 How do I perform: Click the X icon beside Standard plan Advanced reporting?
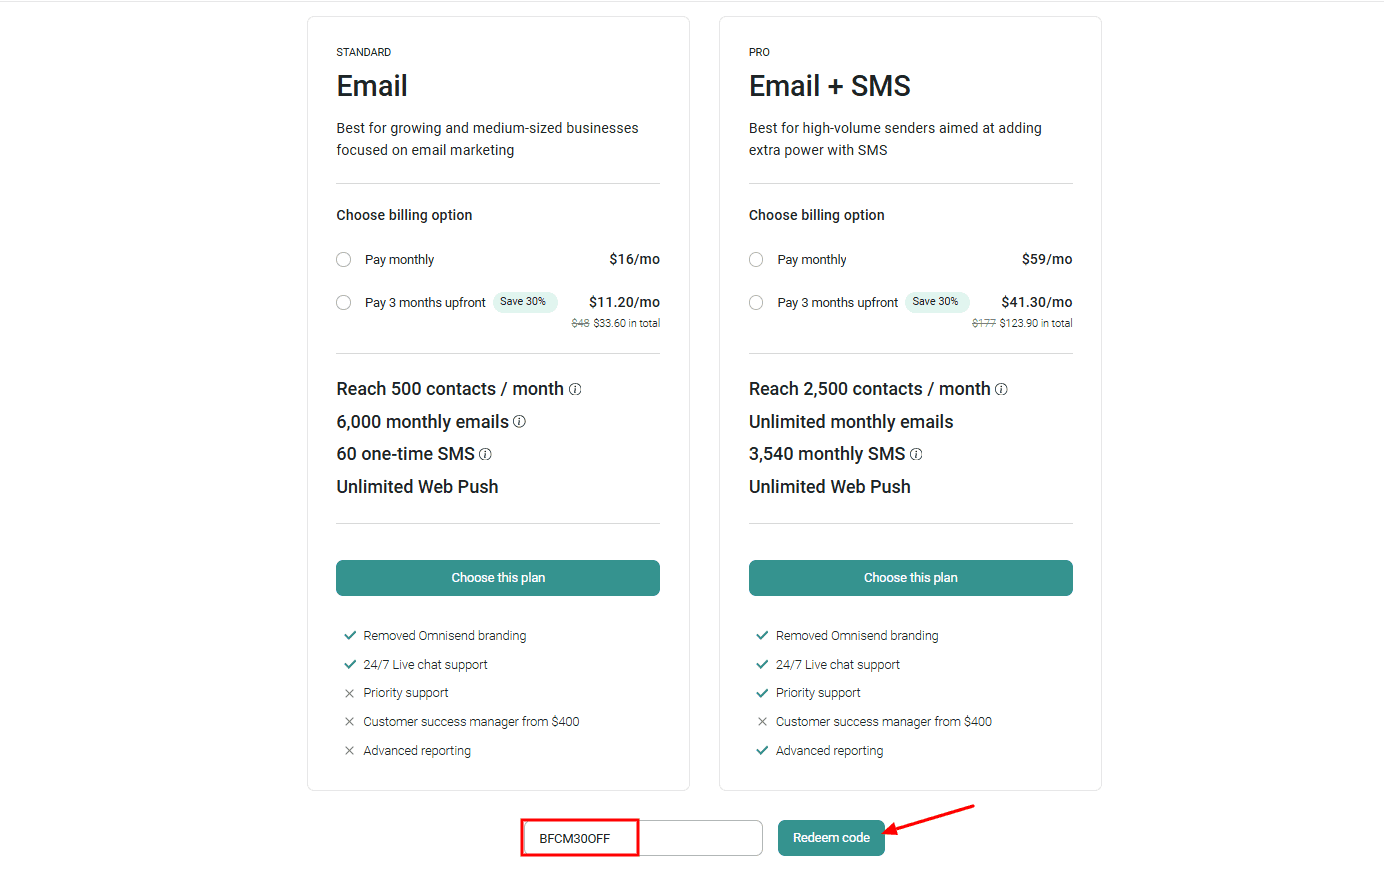[x=349, y=751]
